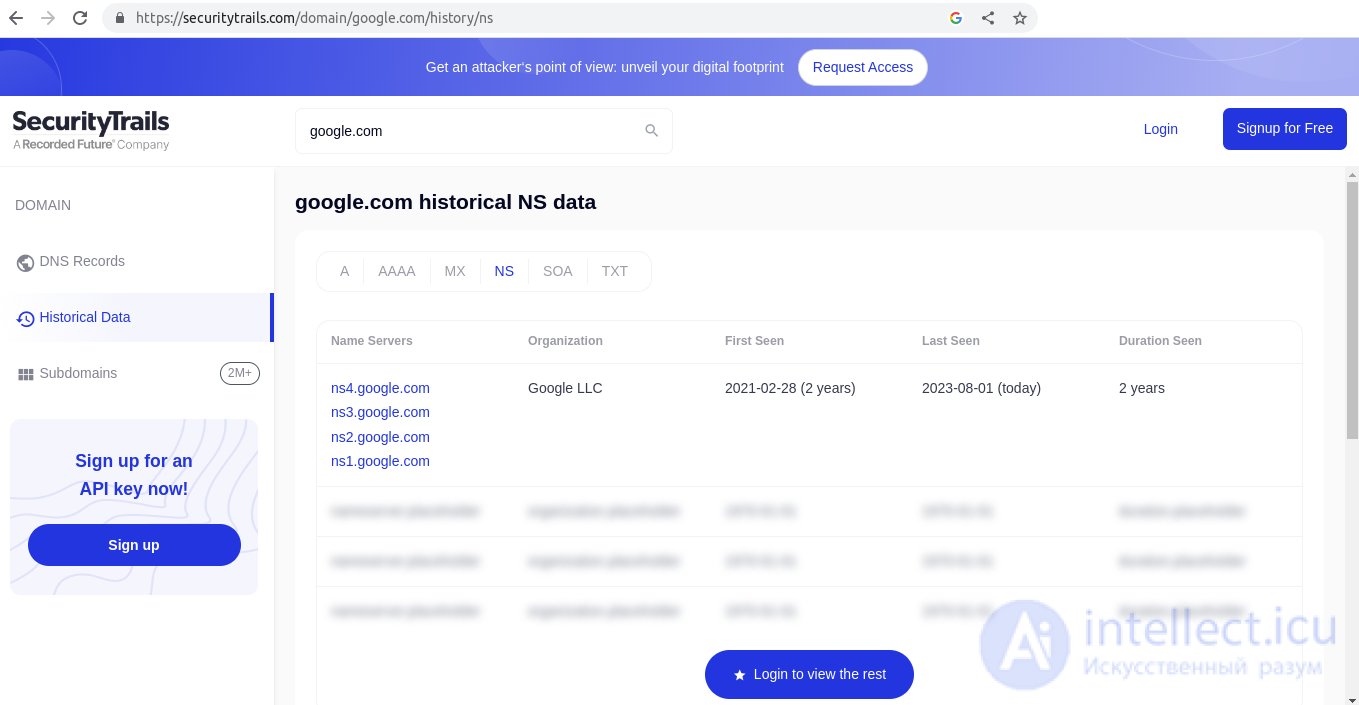Click the page vertical scrollbar thumb
This screenshot has width=1359, height=705.
coord(1352,310)
